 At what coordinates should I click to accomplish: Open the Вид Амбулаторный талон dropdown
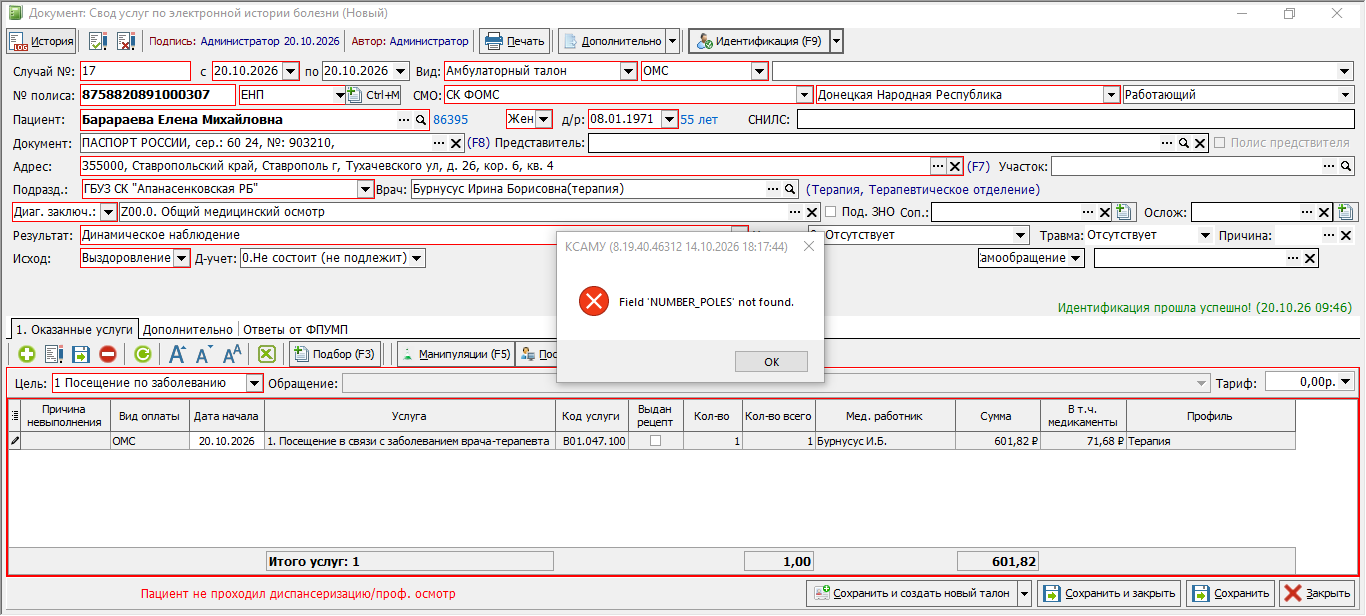(x=628, y=71)
